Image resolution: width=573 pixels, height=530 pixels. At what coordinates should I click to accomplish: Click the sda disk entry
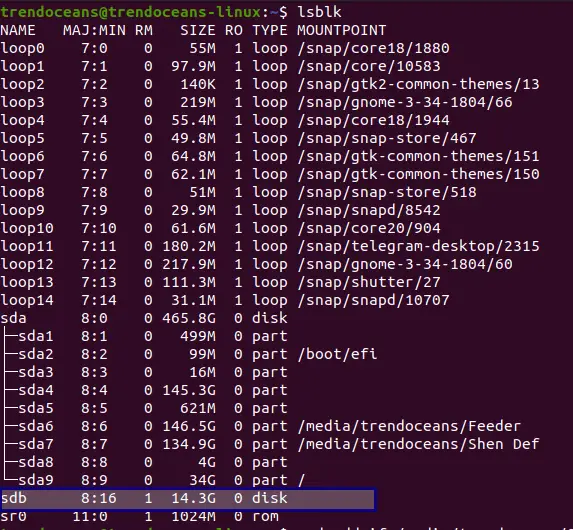pyautogui.click(x=14, y=318)
